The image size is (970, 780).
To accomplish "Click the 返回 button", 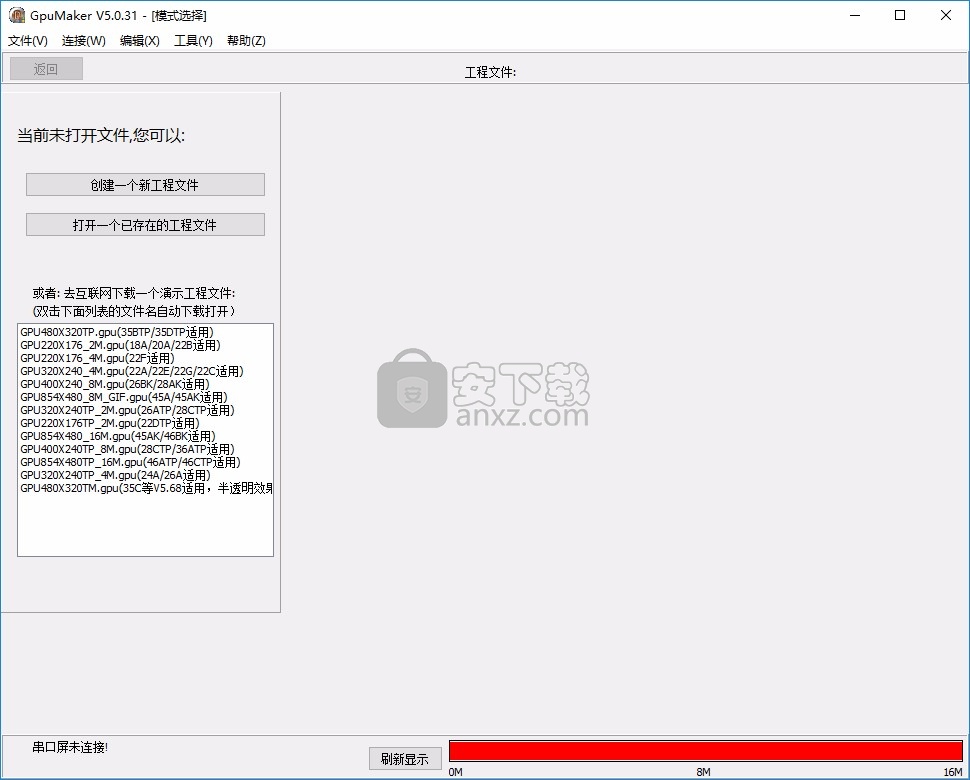I will pyautogui.click(x=46, y=69).
